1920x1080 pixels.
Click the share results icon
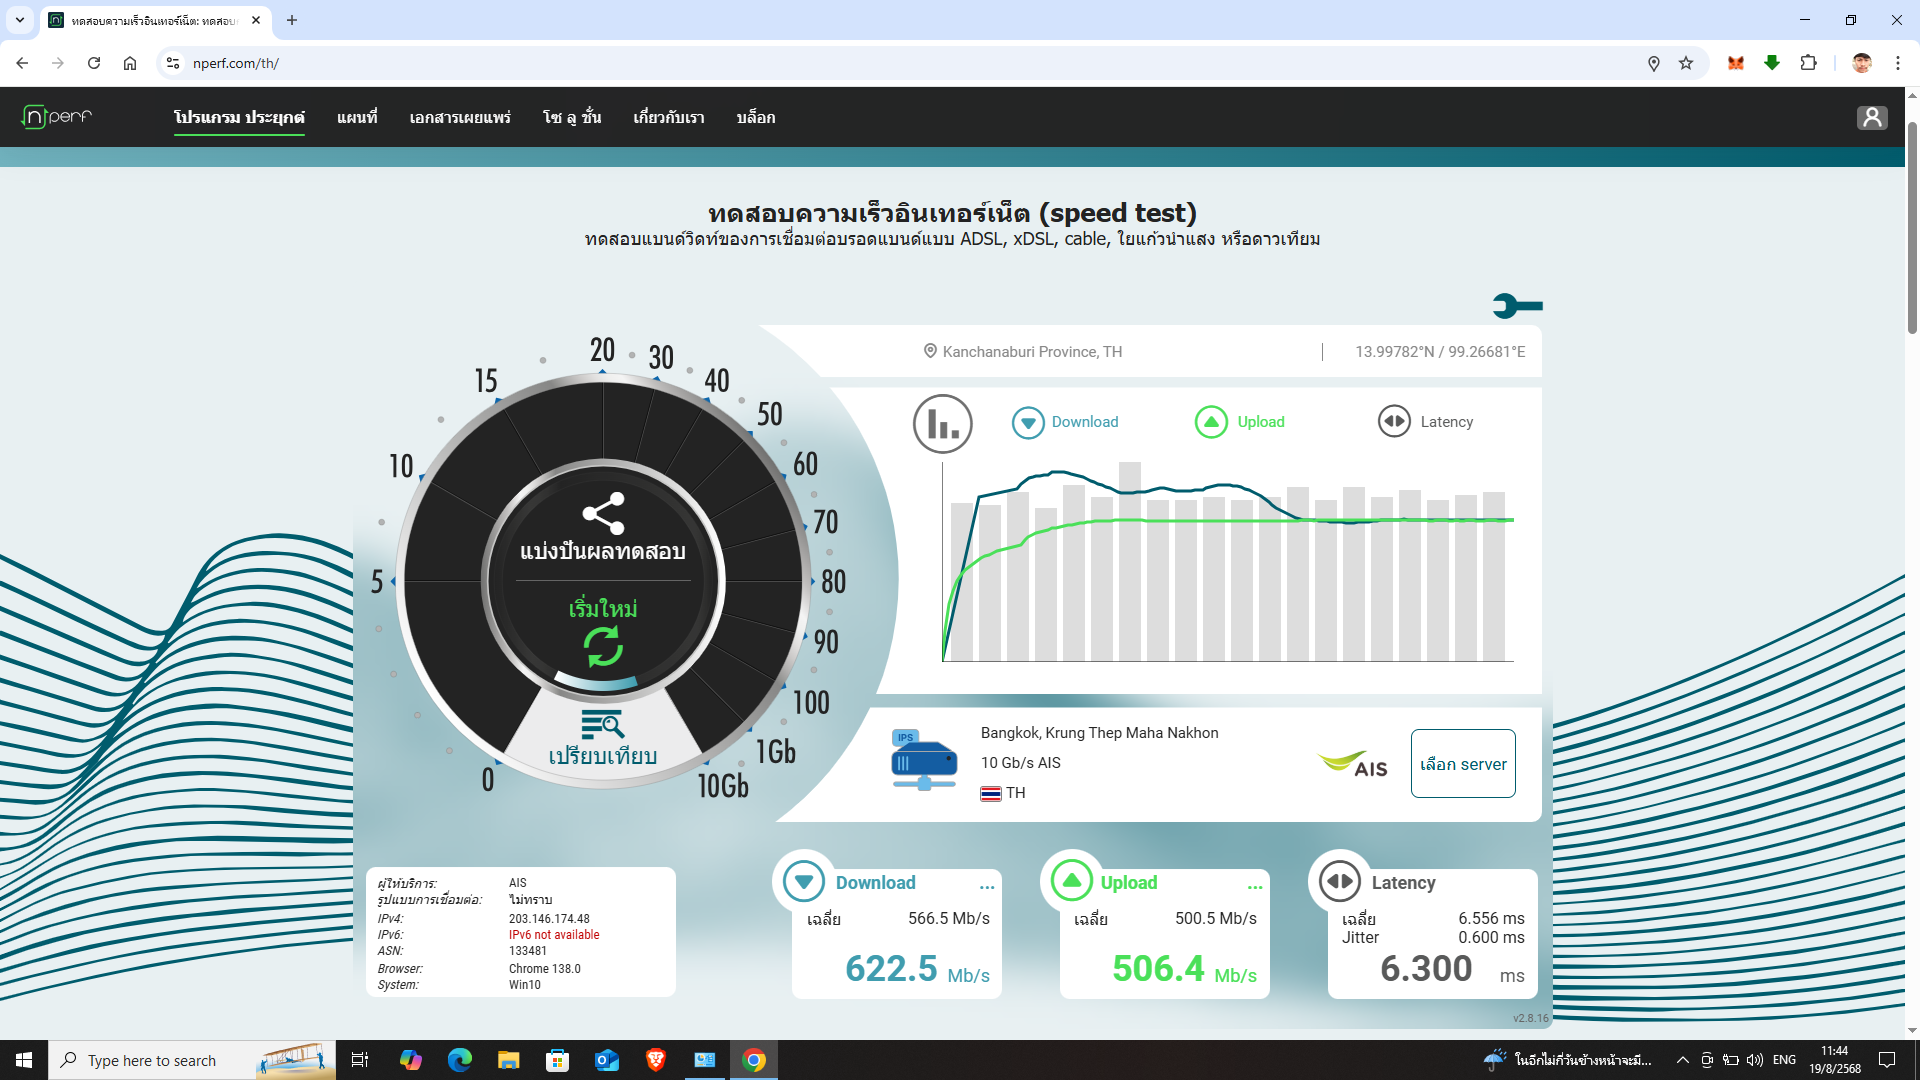[603, 514]
